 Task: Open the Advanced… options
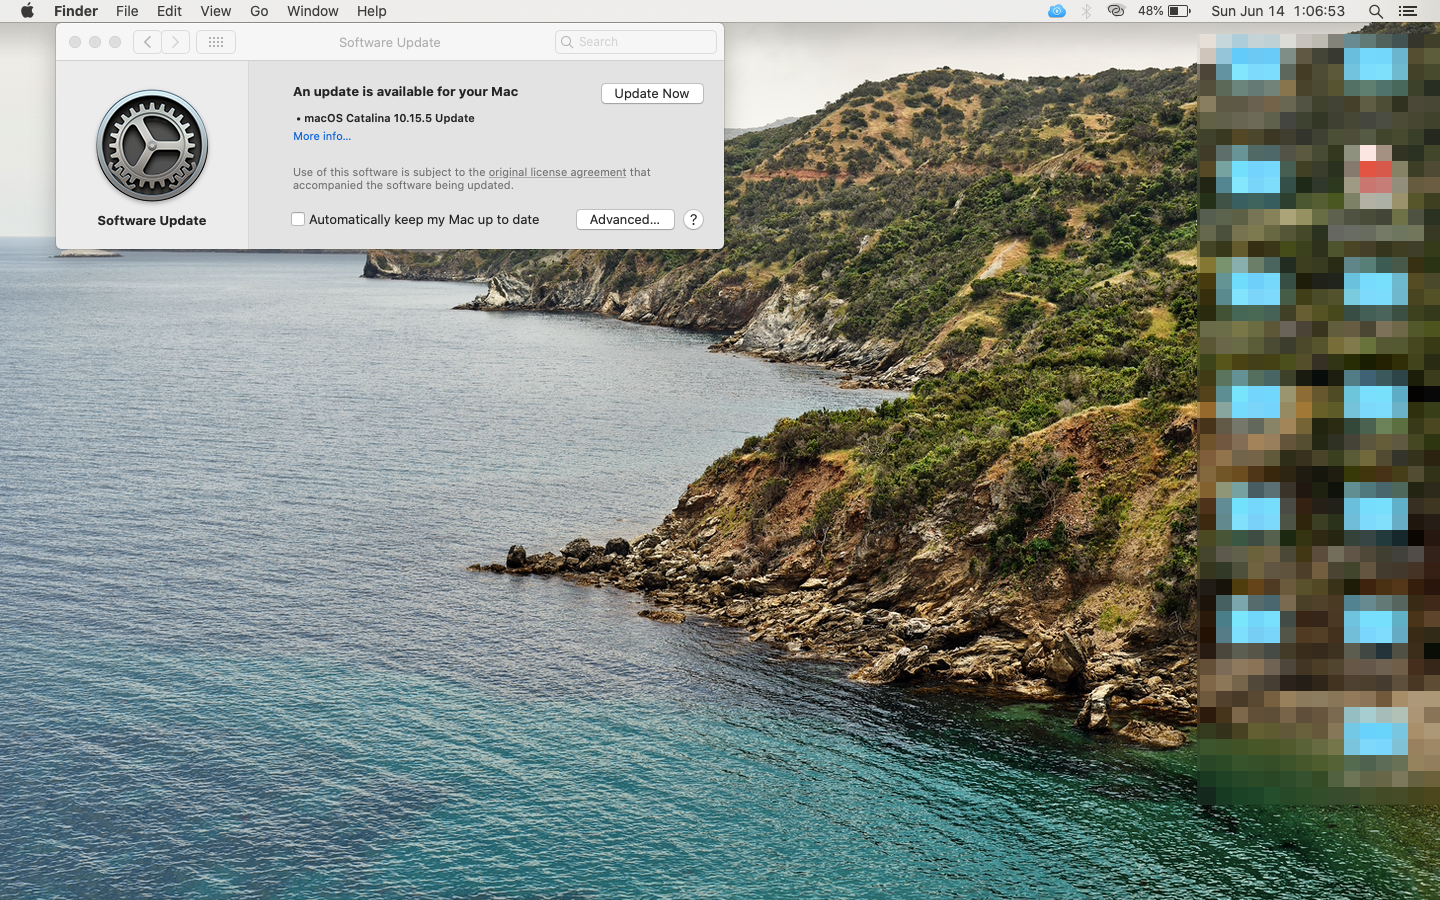(625, 219)
